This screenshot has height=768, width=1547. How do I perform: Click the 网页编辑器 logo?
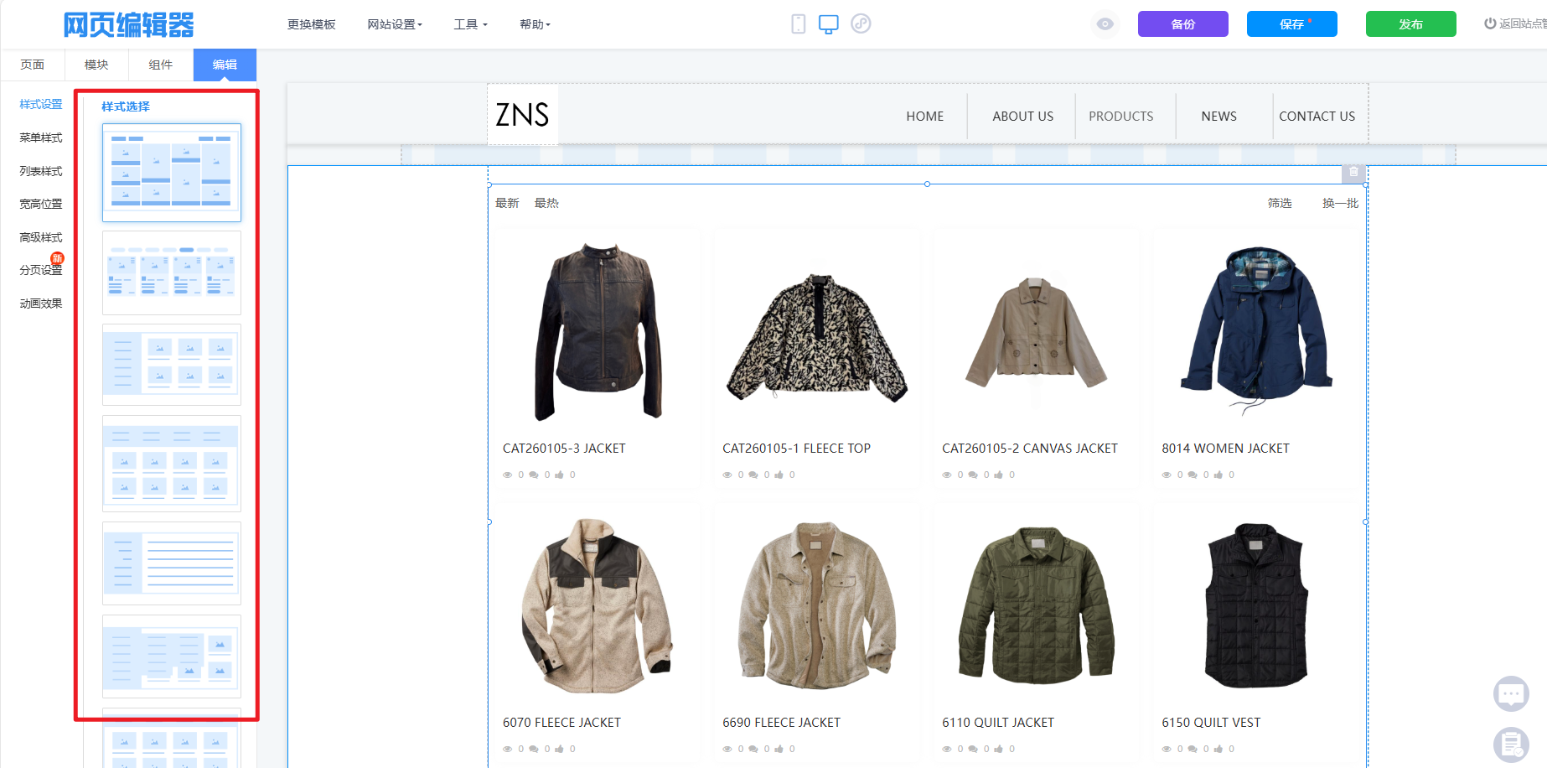pyautogui.click(x=129, y=25)
